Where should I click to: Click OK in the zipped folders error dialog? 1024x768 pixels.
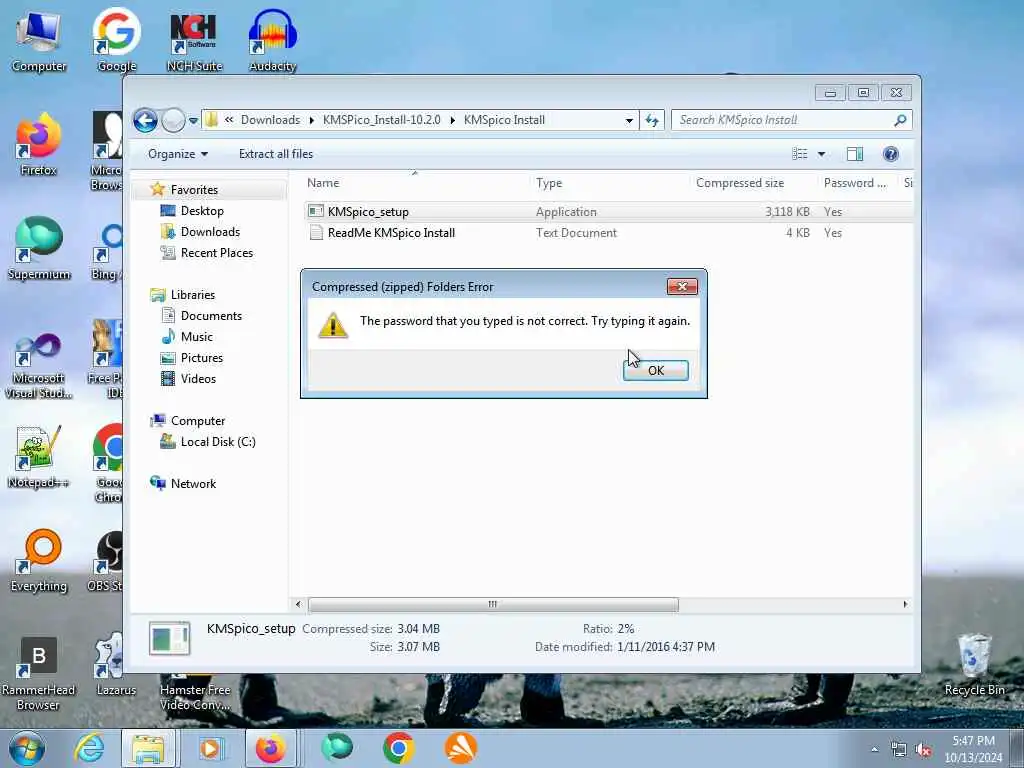pos(656,370)
